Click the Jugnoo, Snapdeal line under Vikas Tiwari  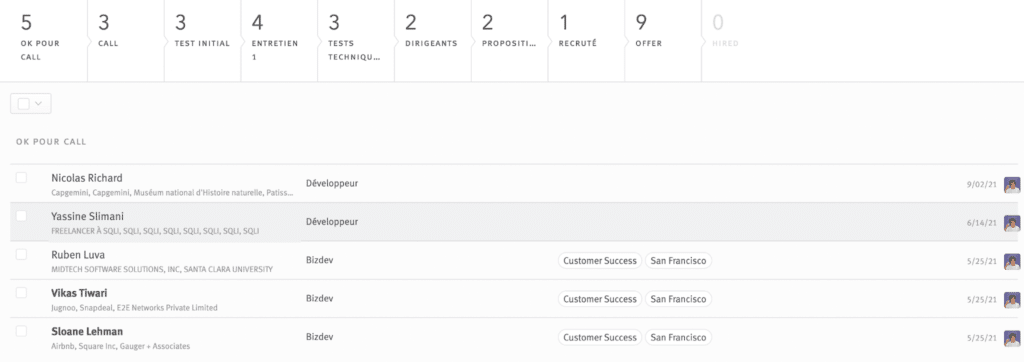click(x=134, y=308)
